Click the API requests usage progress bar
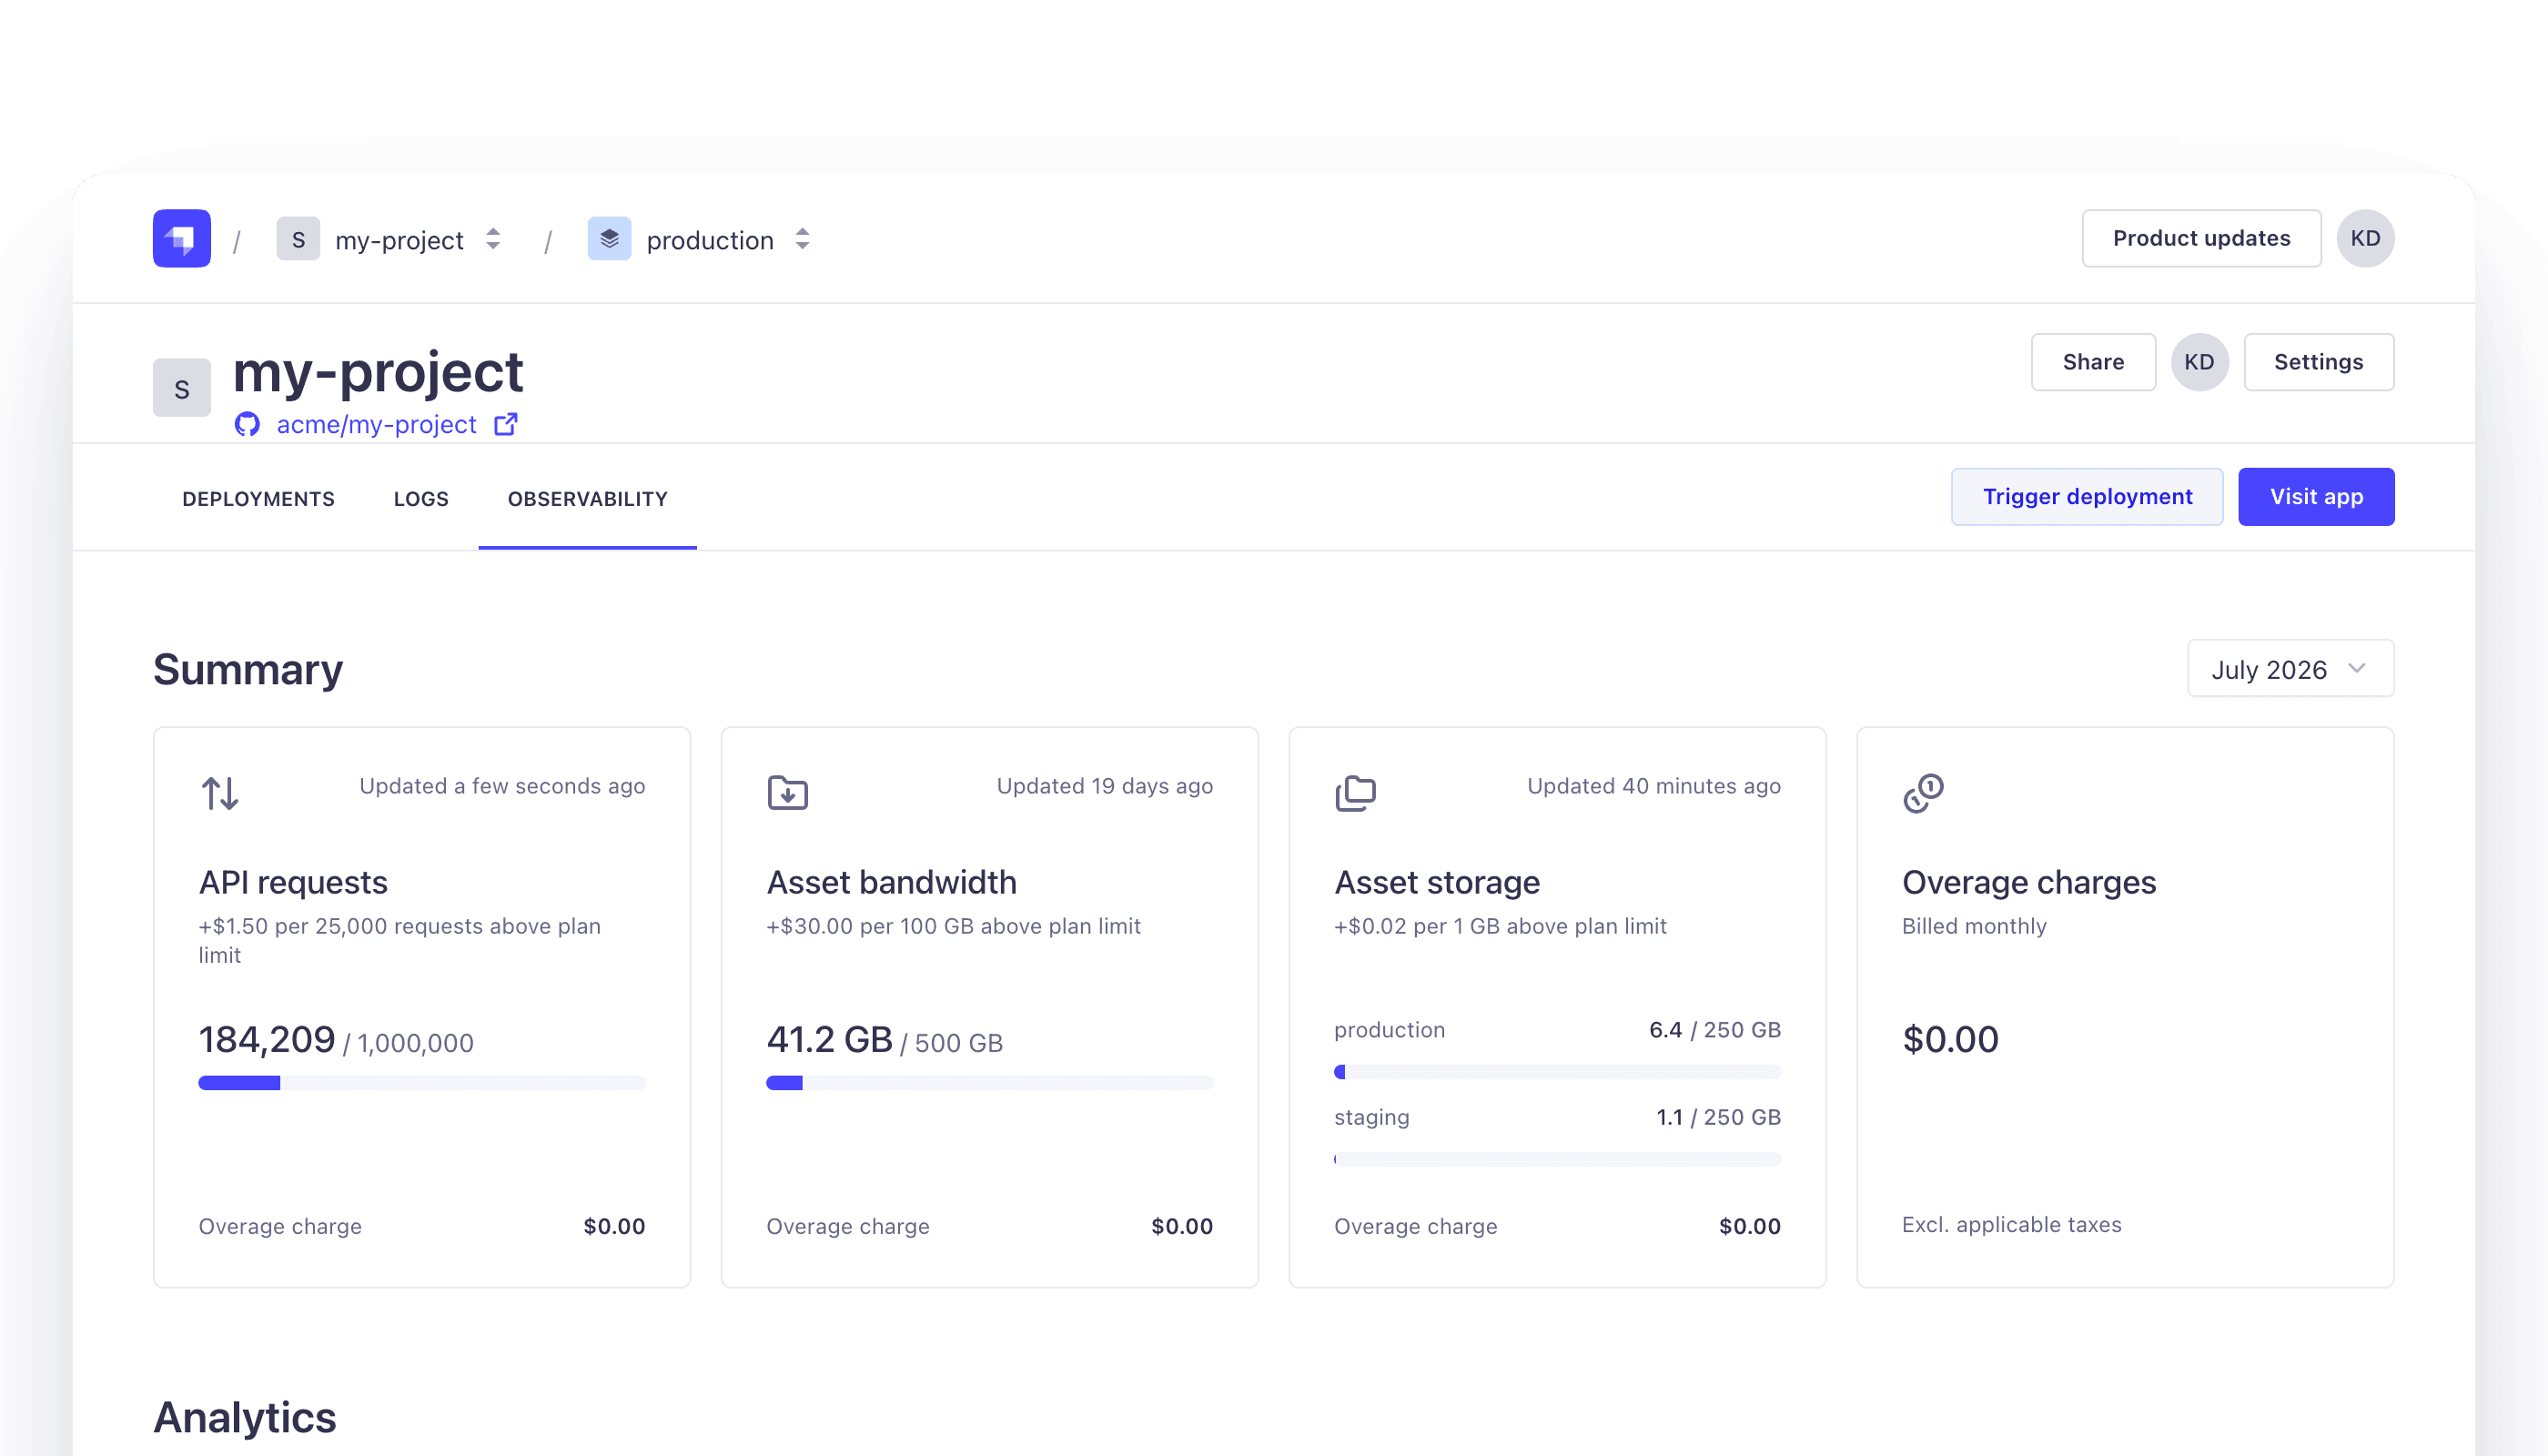Viewport: 2548px width, 1456px height. pos(422,1083)
